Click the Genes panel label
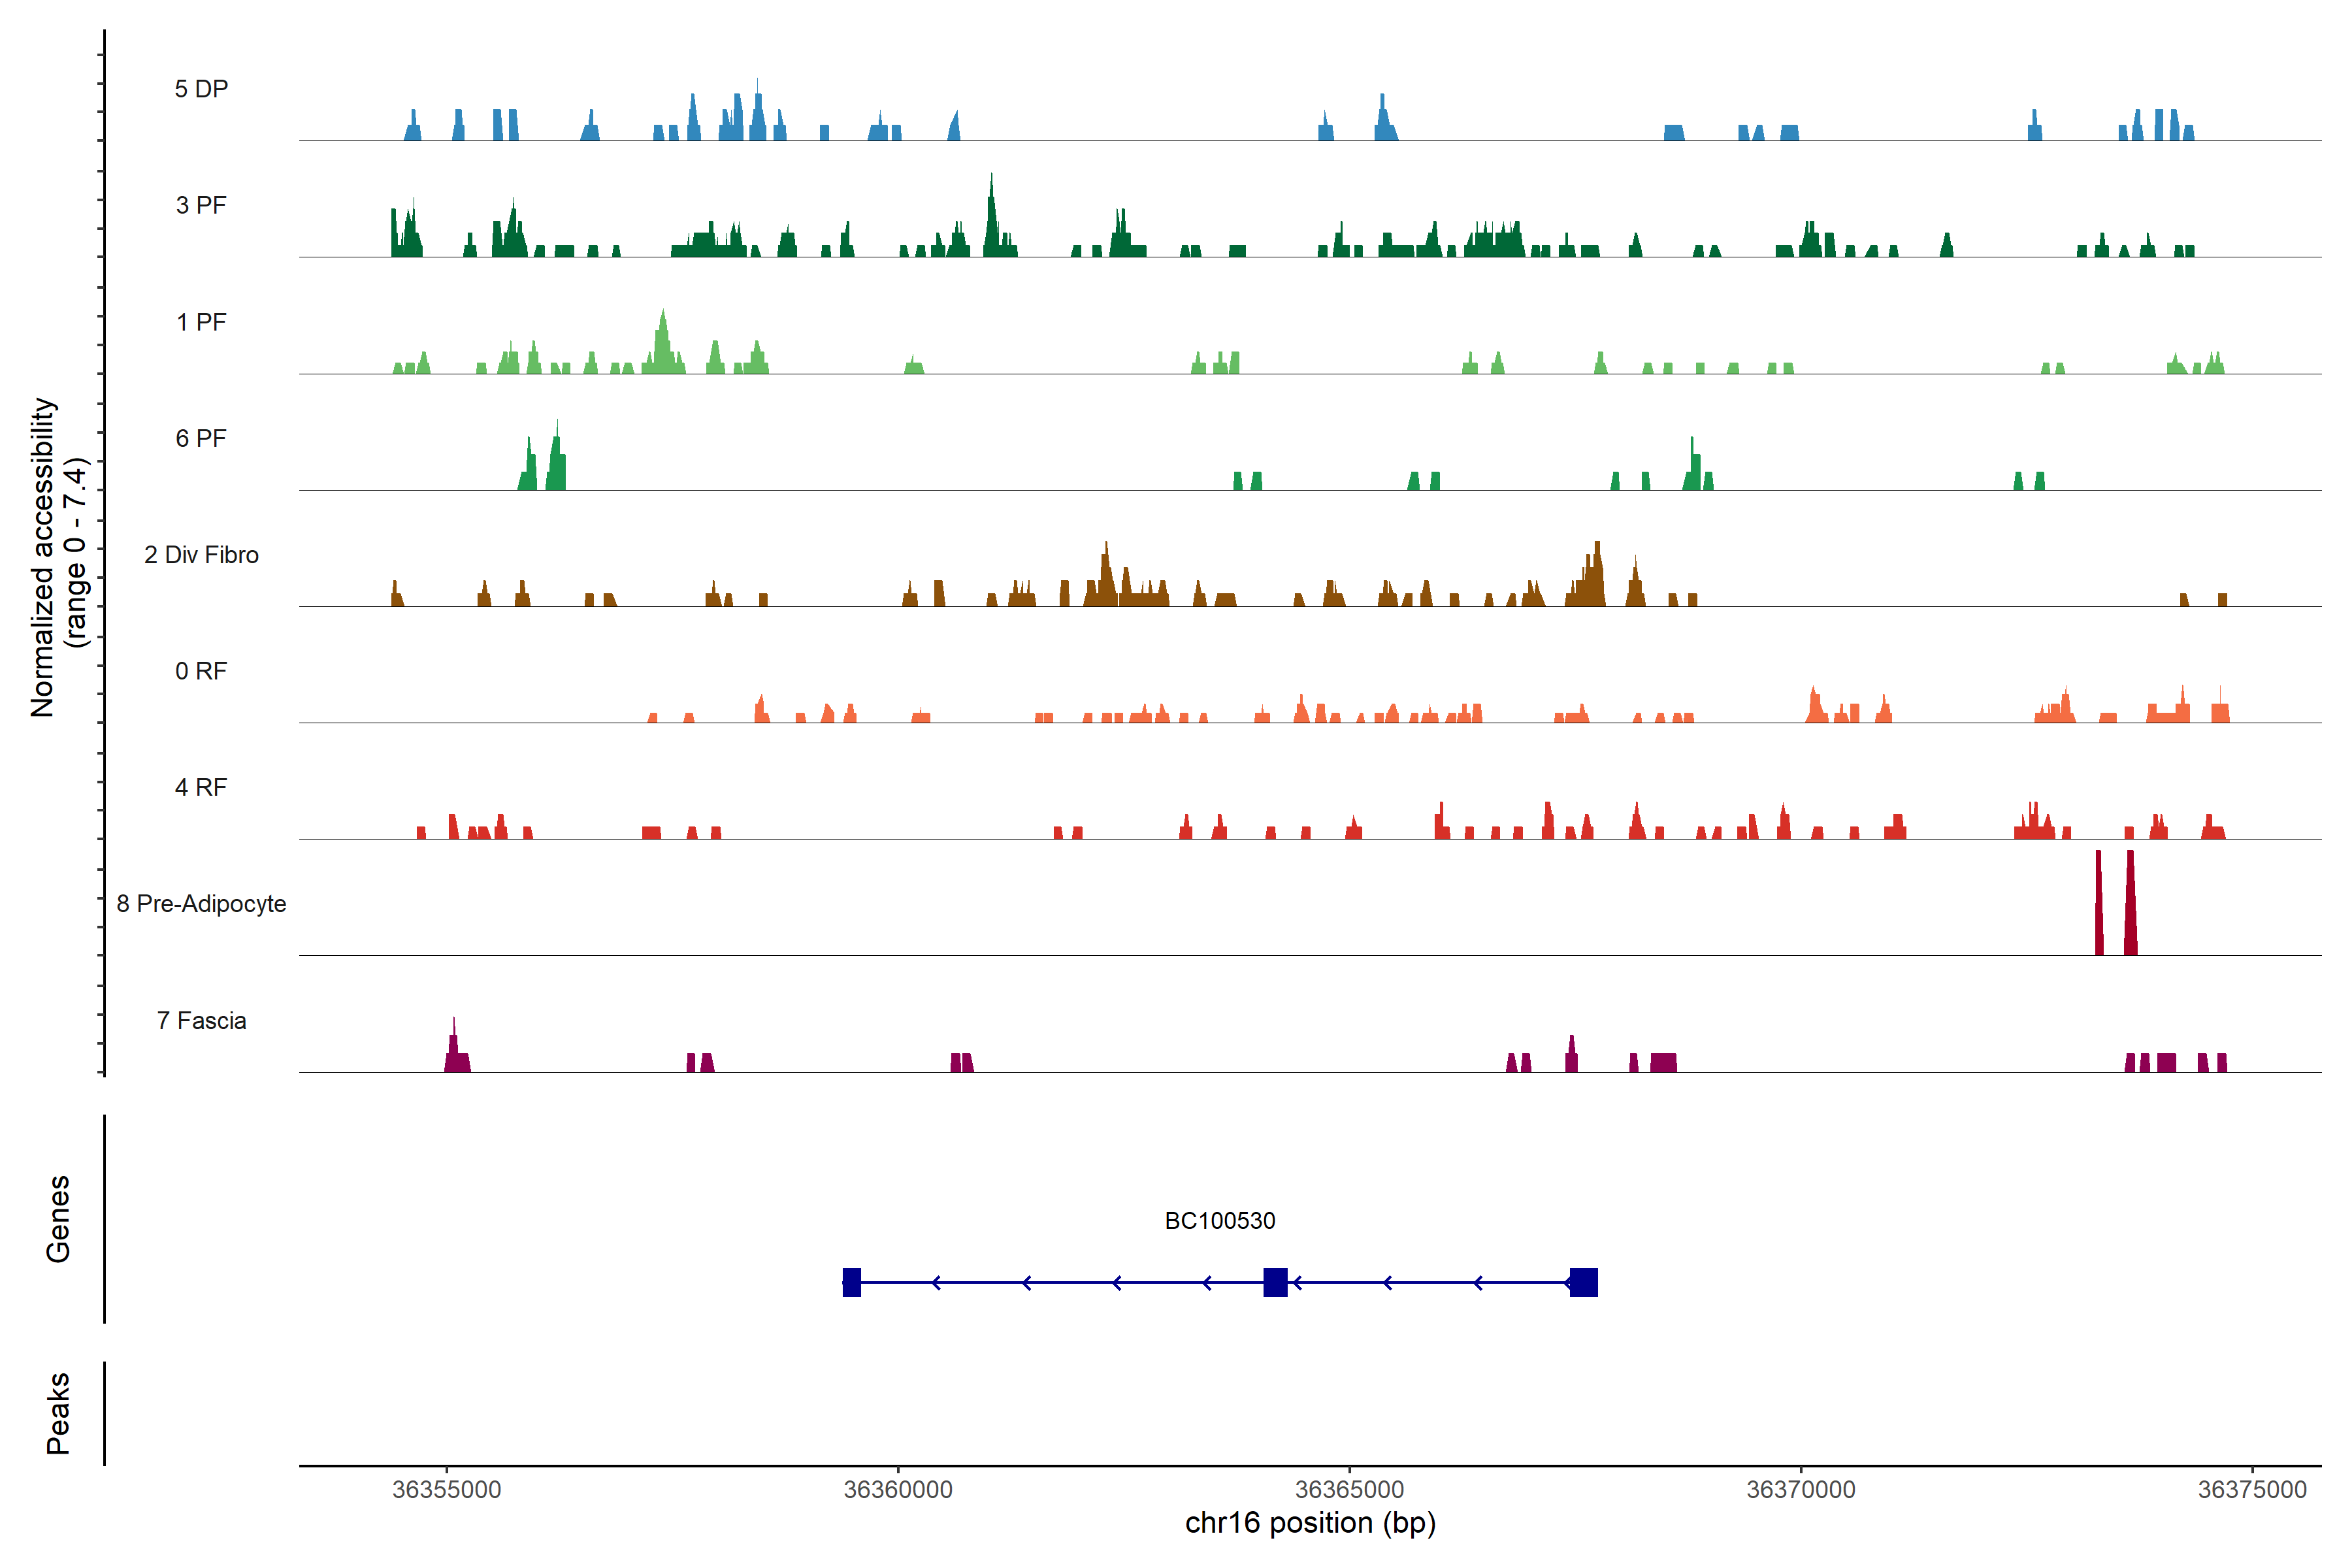Screen dimensions: 2352x1568 (x=58, y=1219)
